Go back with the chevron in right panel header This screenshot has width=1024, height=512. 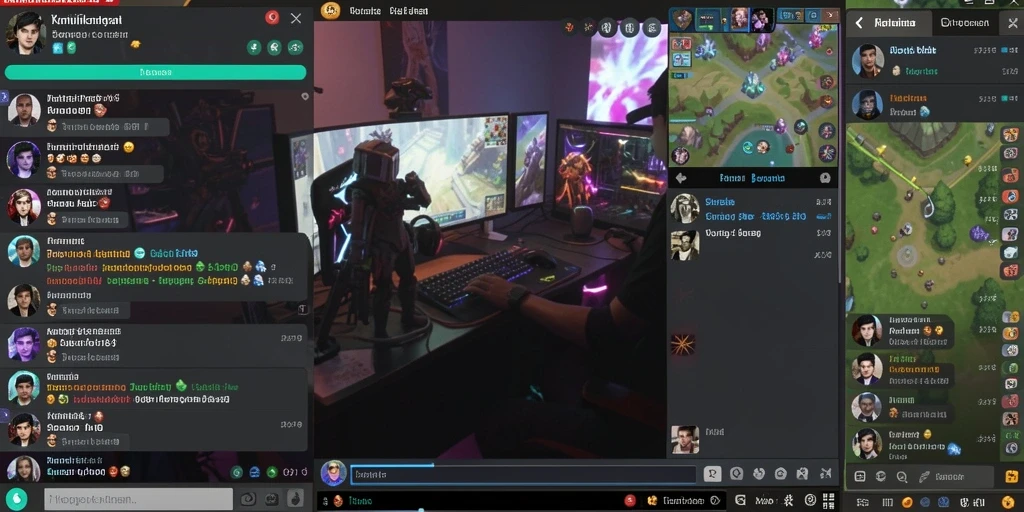pos(859,24)
